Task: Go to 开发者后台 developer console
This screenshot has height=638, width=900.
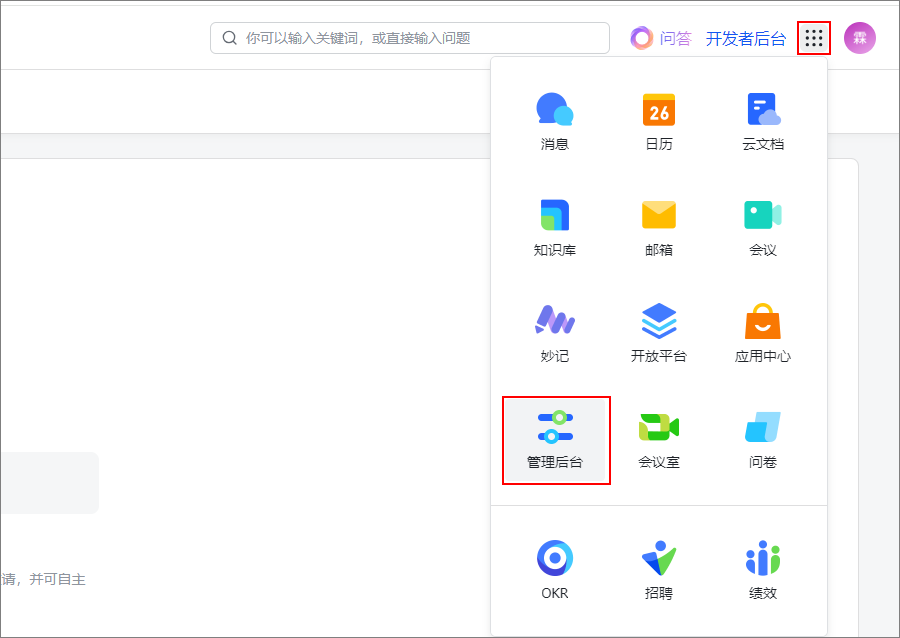Action: [x=746, y=38]
